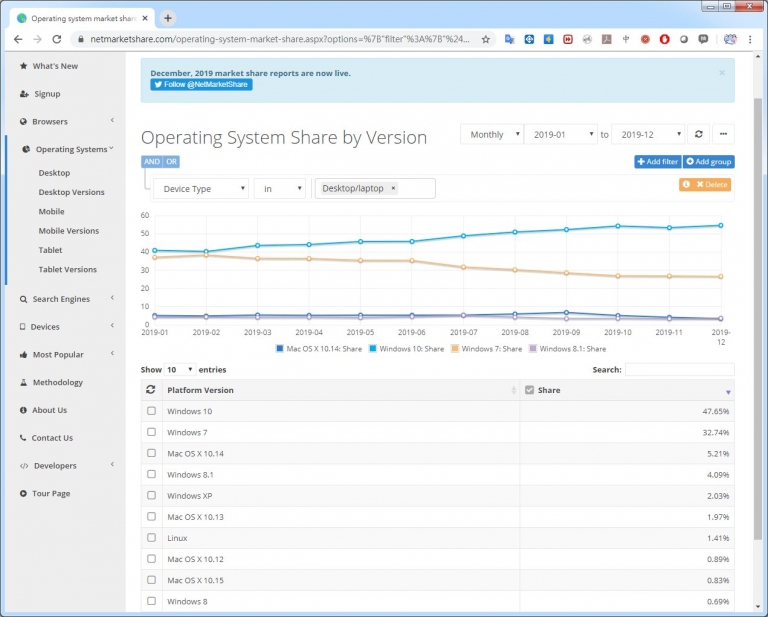The image size is (768, 617).
Task: Open Desktop Versions in sidebar
Action: (x=72, y=192)
